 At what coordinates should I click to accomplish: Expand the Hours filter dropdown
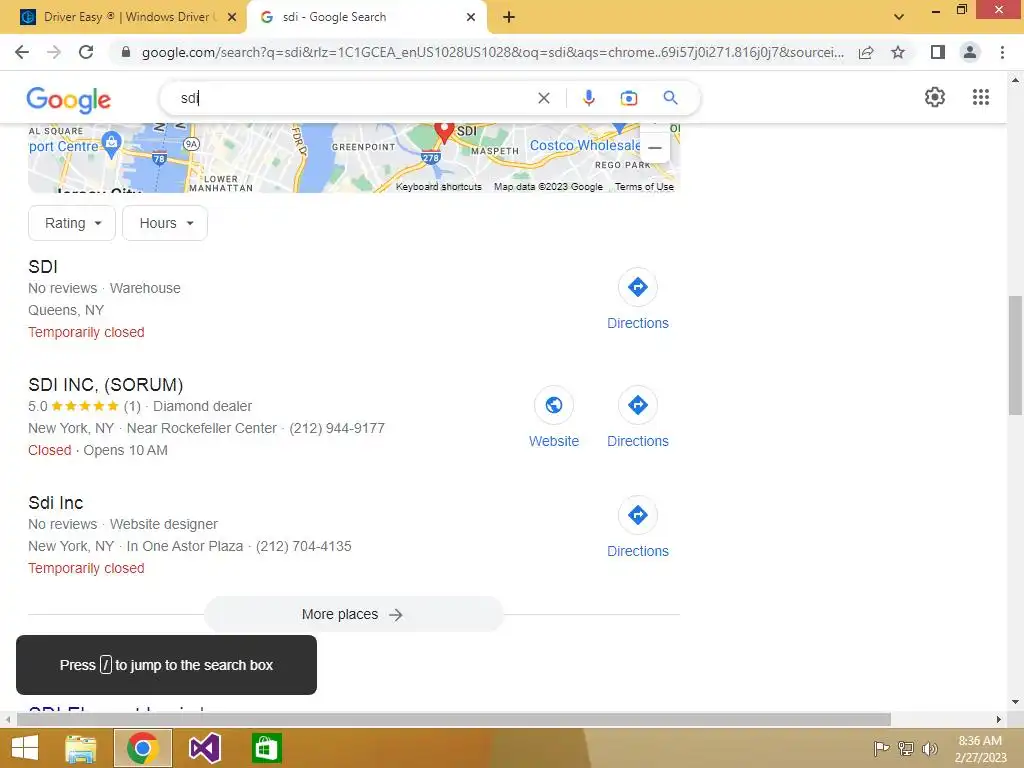point(165,223)
